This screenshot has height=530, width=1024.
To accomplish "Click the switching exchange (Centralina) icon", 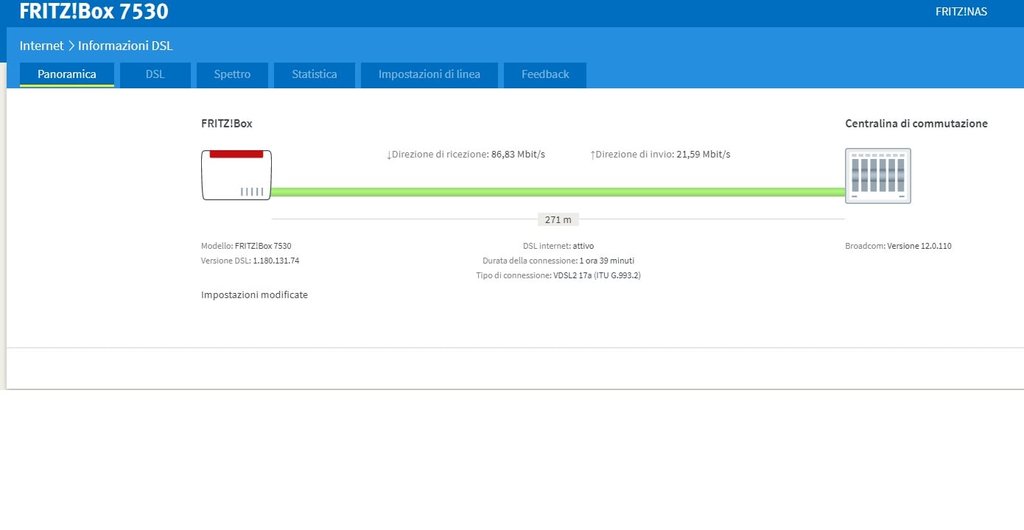I will (878, 176).
